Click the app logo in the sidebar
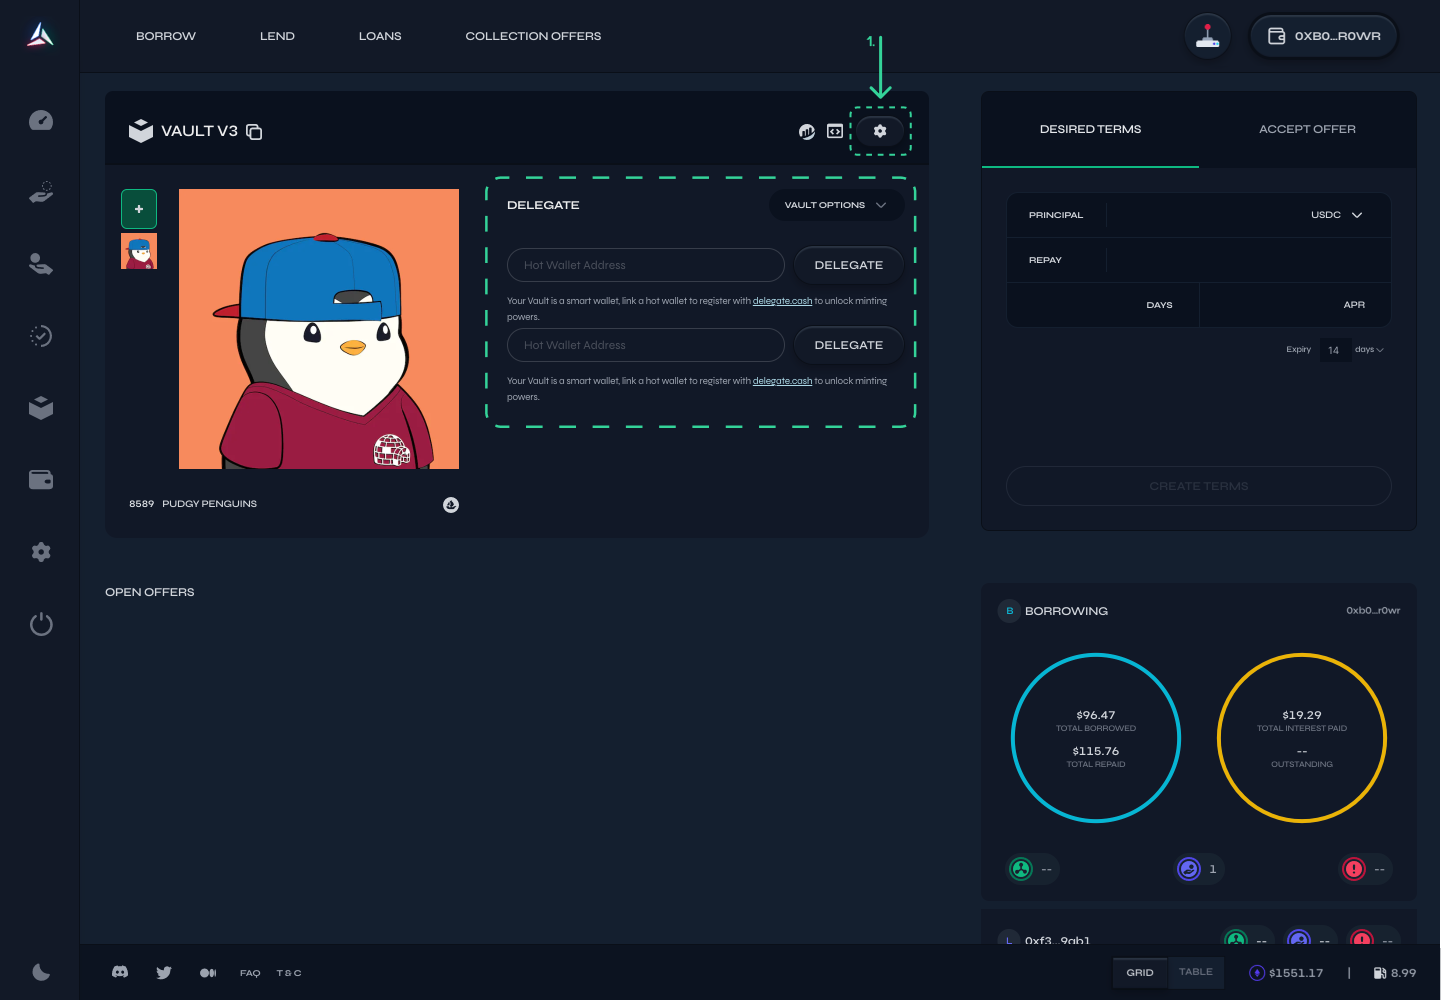The height and width of the screenshot is (1000, 1441). click(40, 35)
